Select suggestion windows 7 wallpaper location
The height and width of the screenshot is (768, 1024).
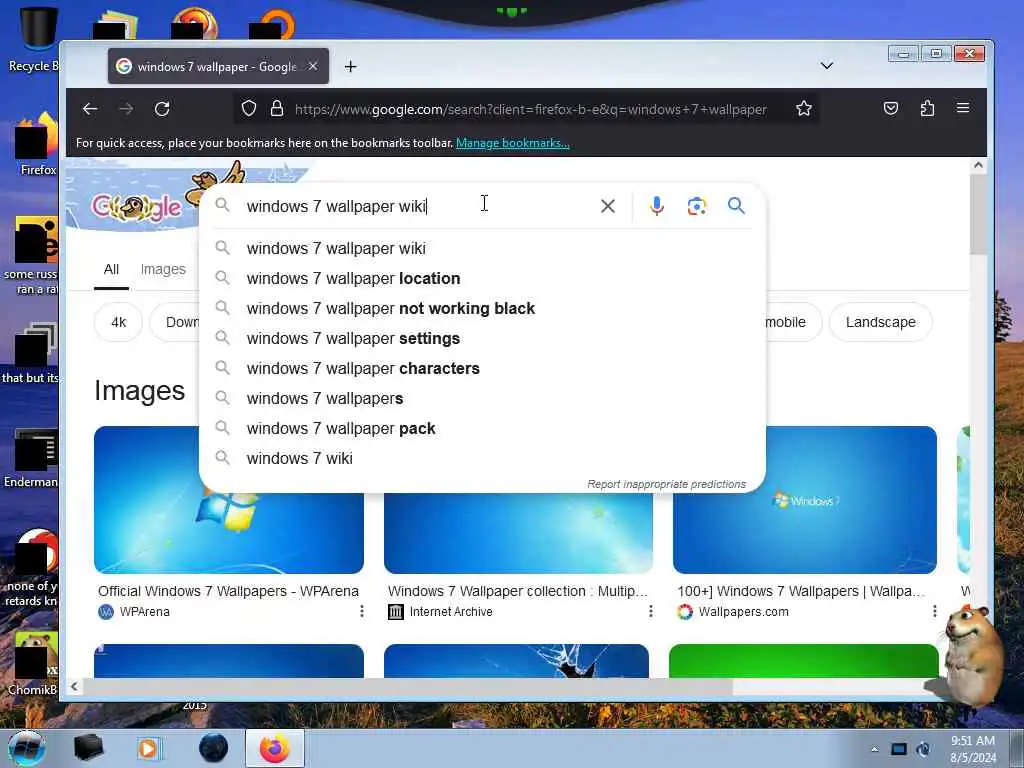pos(482,278)
